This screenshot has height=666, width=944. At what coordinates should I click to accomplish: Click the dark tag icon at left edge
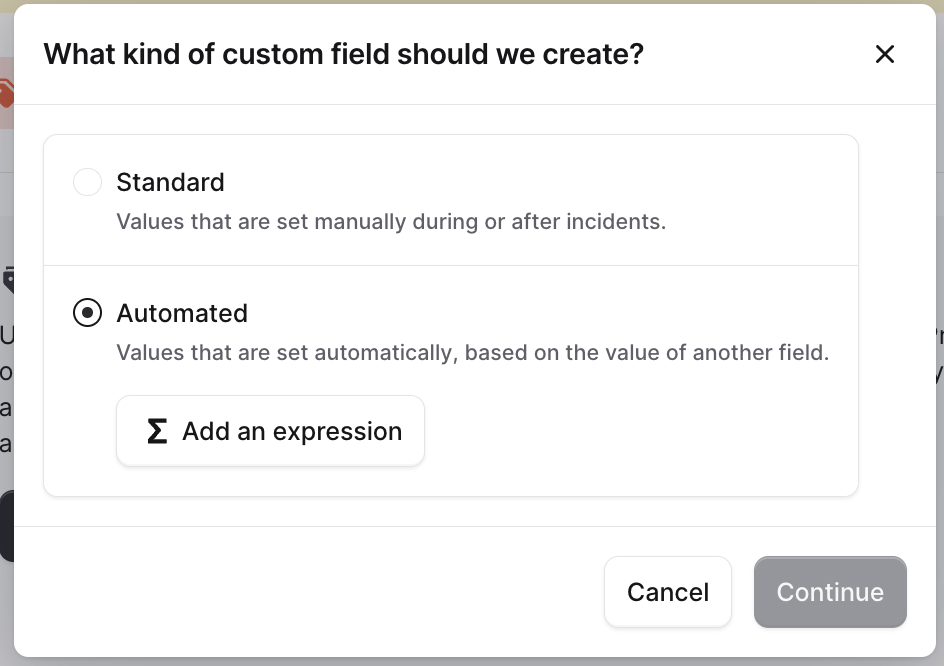click(7, 279)
